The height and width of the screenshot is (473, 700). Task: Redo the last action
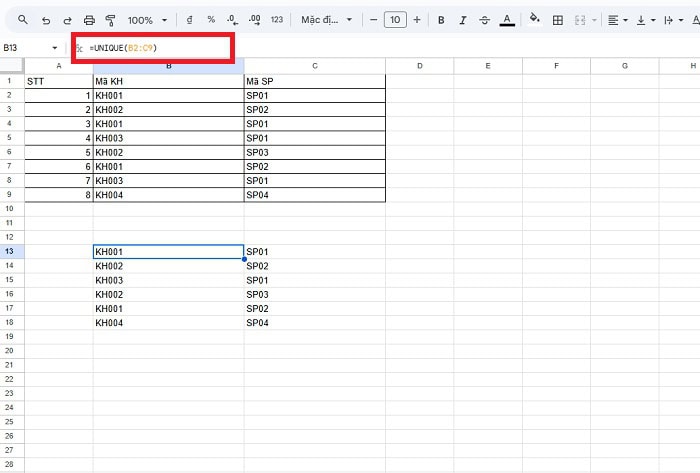(x=67, y=20)
